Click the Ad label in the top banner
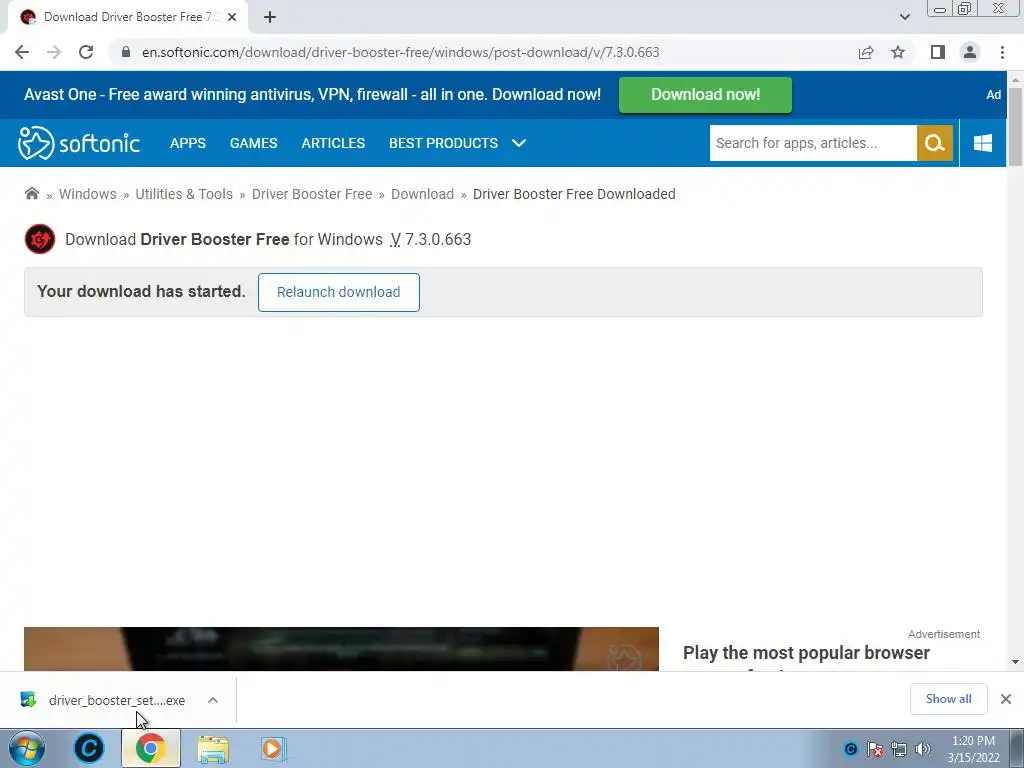The height and width of the screenshot is (768, 1024). [x=993, y=95]
